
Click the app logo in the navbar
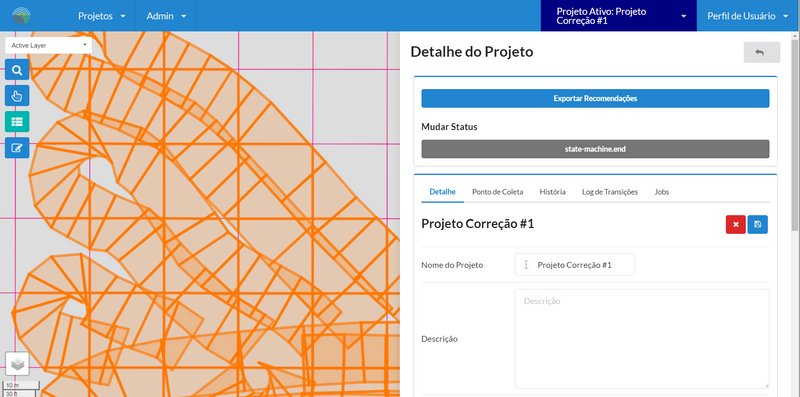(21, 16)
